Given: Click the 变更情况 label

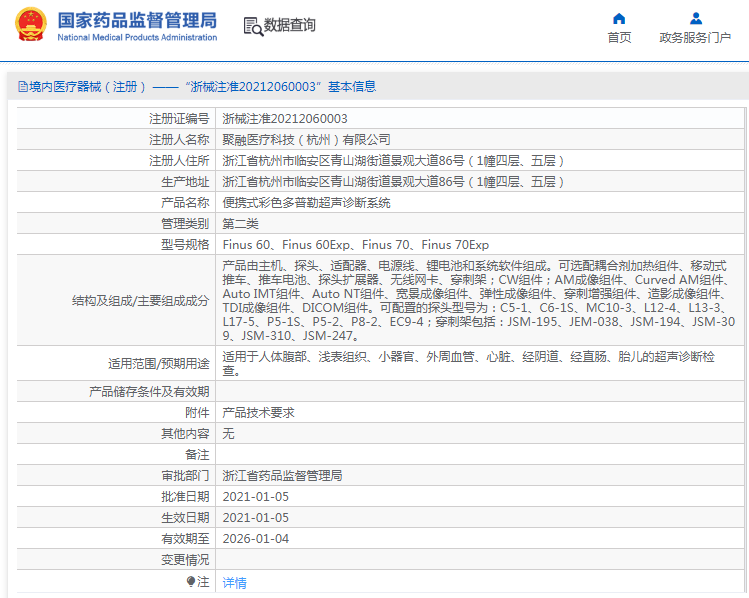Looking at the screenshot, I should pos(185,560).
